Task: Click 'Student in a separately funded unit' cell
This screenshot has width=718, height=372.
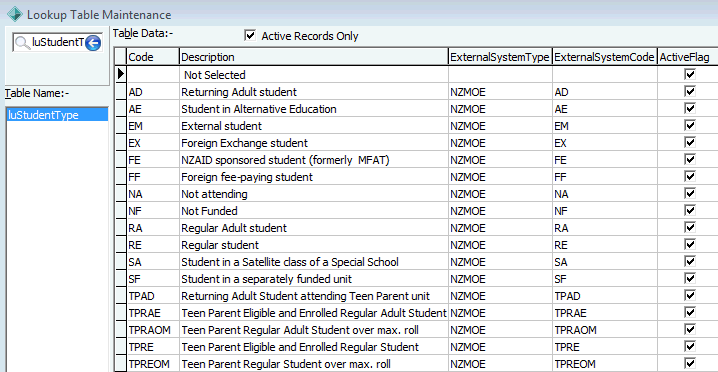Action: tap(313, 279)
